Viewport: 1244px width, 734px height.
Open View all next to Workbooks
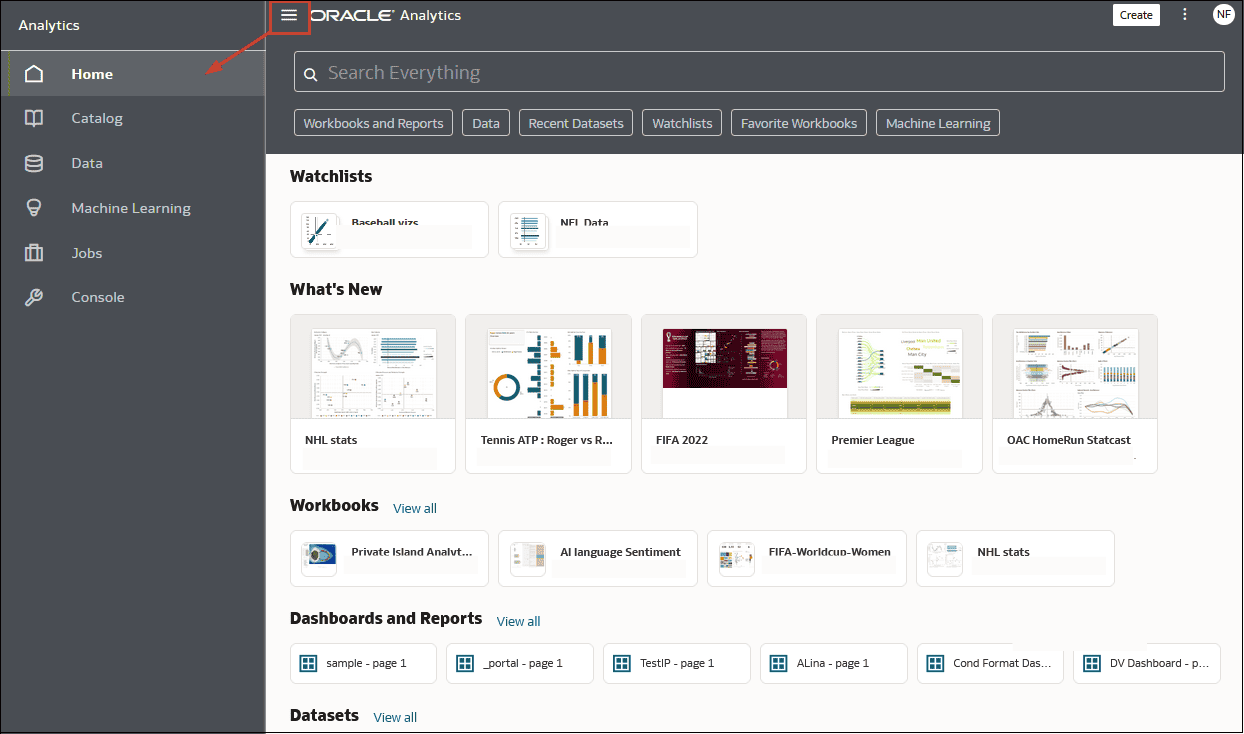[414, 508]
